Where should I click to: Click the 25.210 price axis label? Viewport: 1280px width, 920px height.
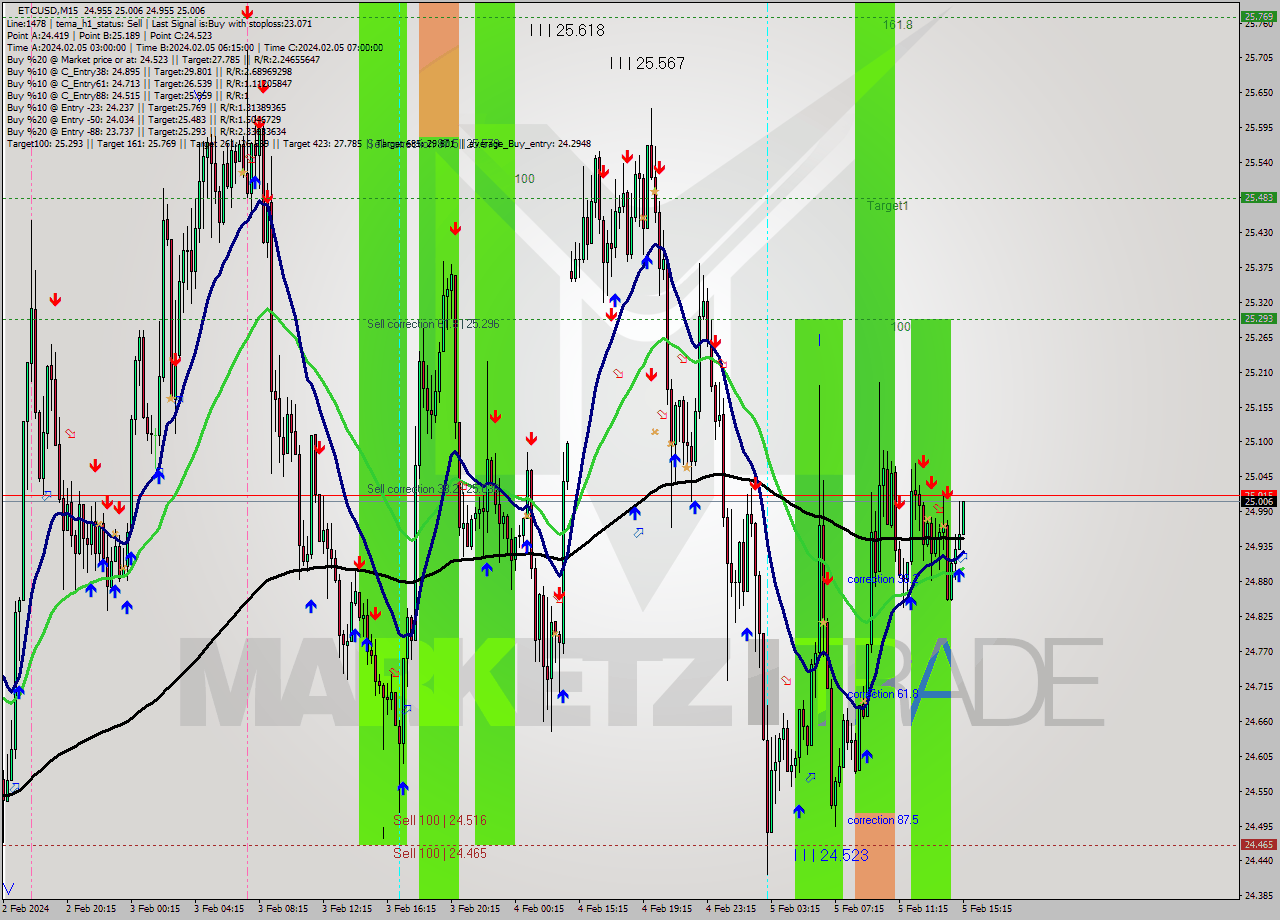(x=1257, y=372)
